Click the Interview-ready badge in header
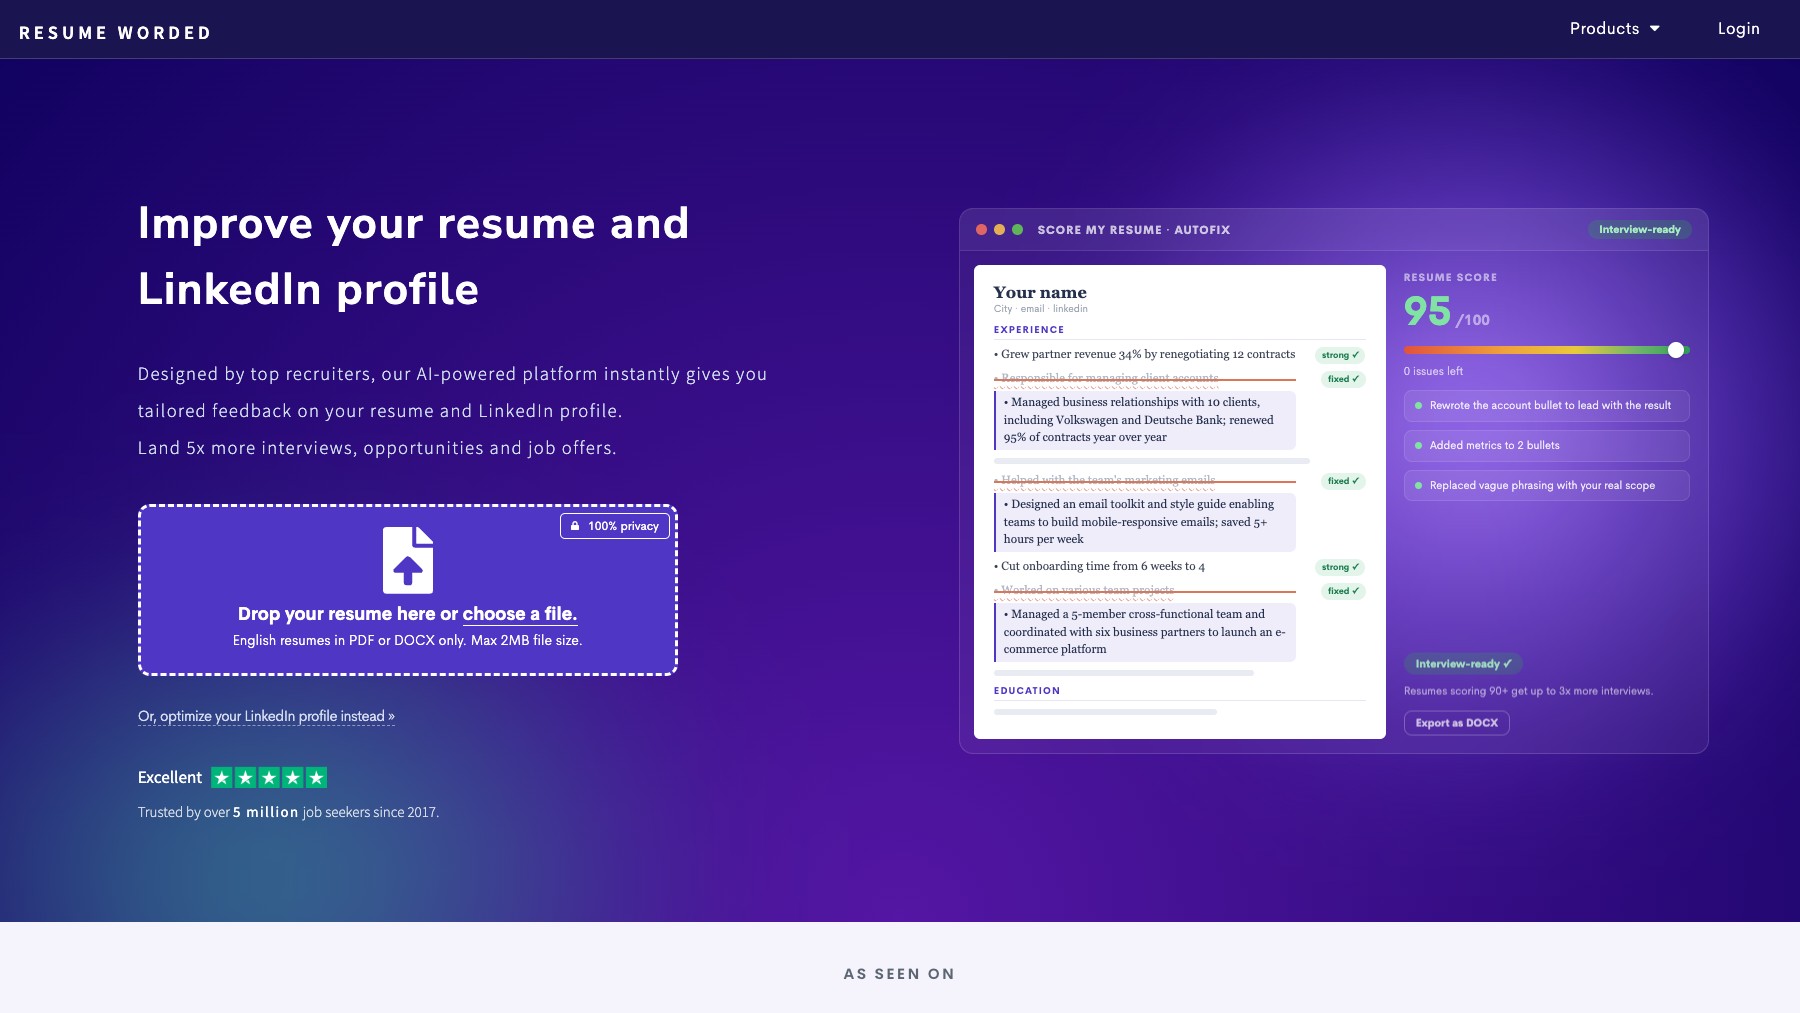Screen dimensions: 1800x1013 coord(1639,230)
